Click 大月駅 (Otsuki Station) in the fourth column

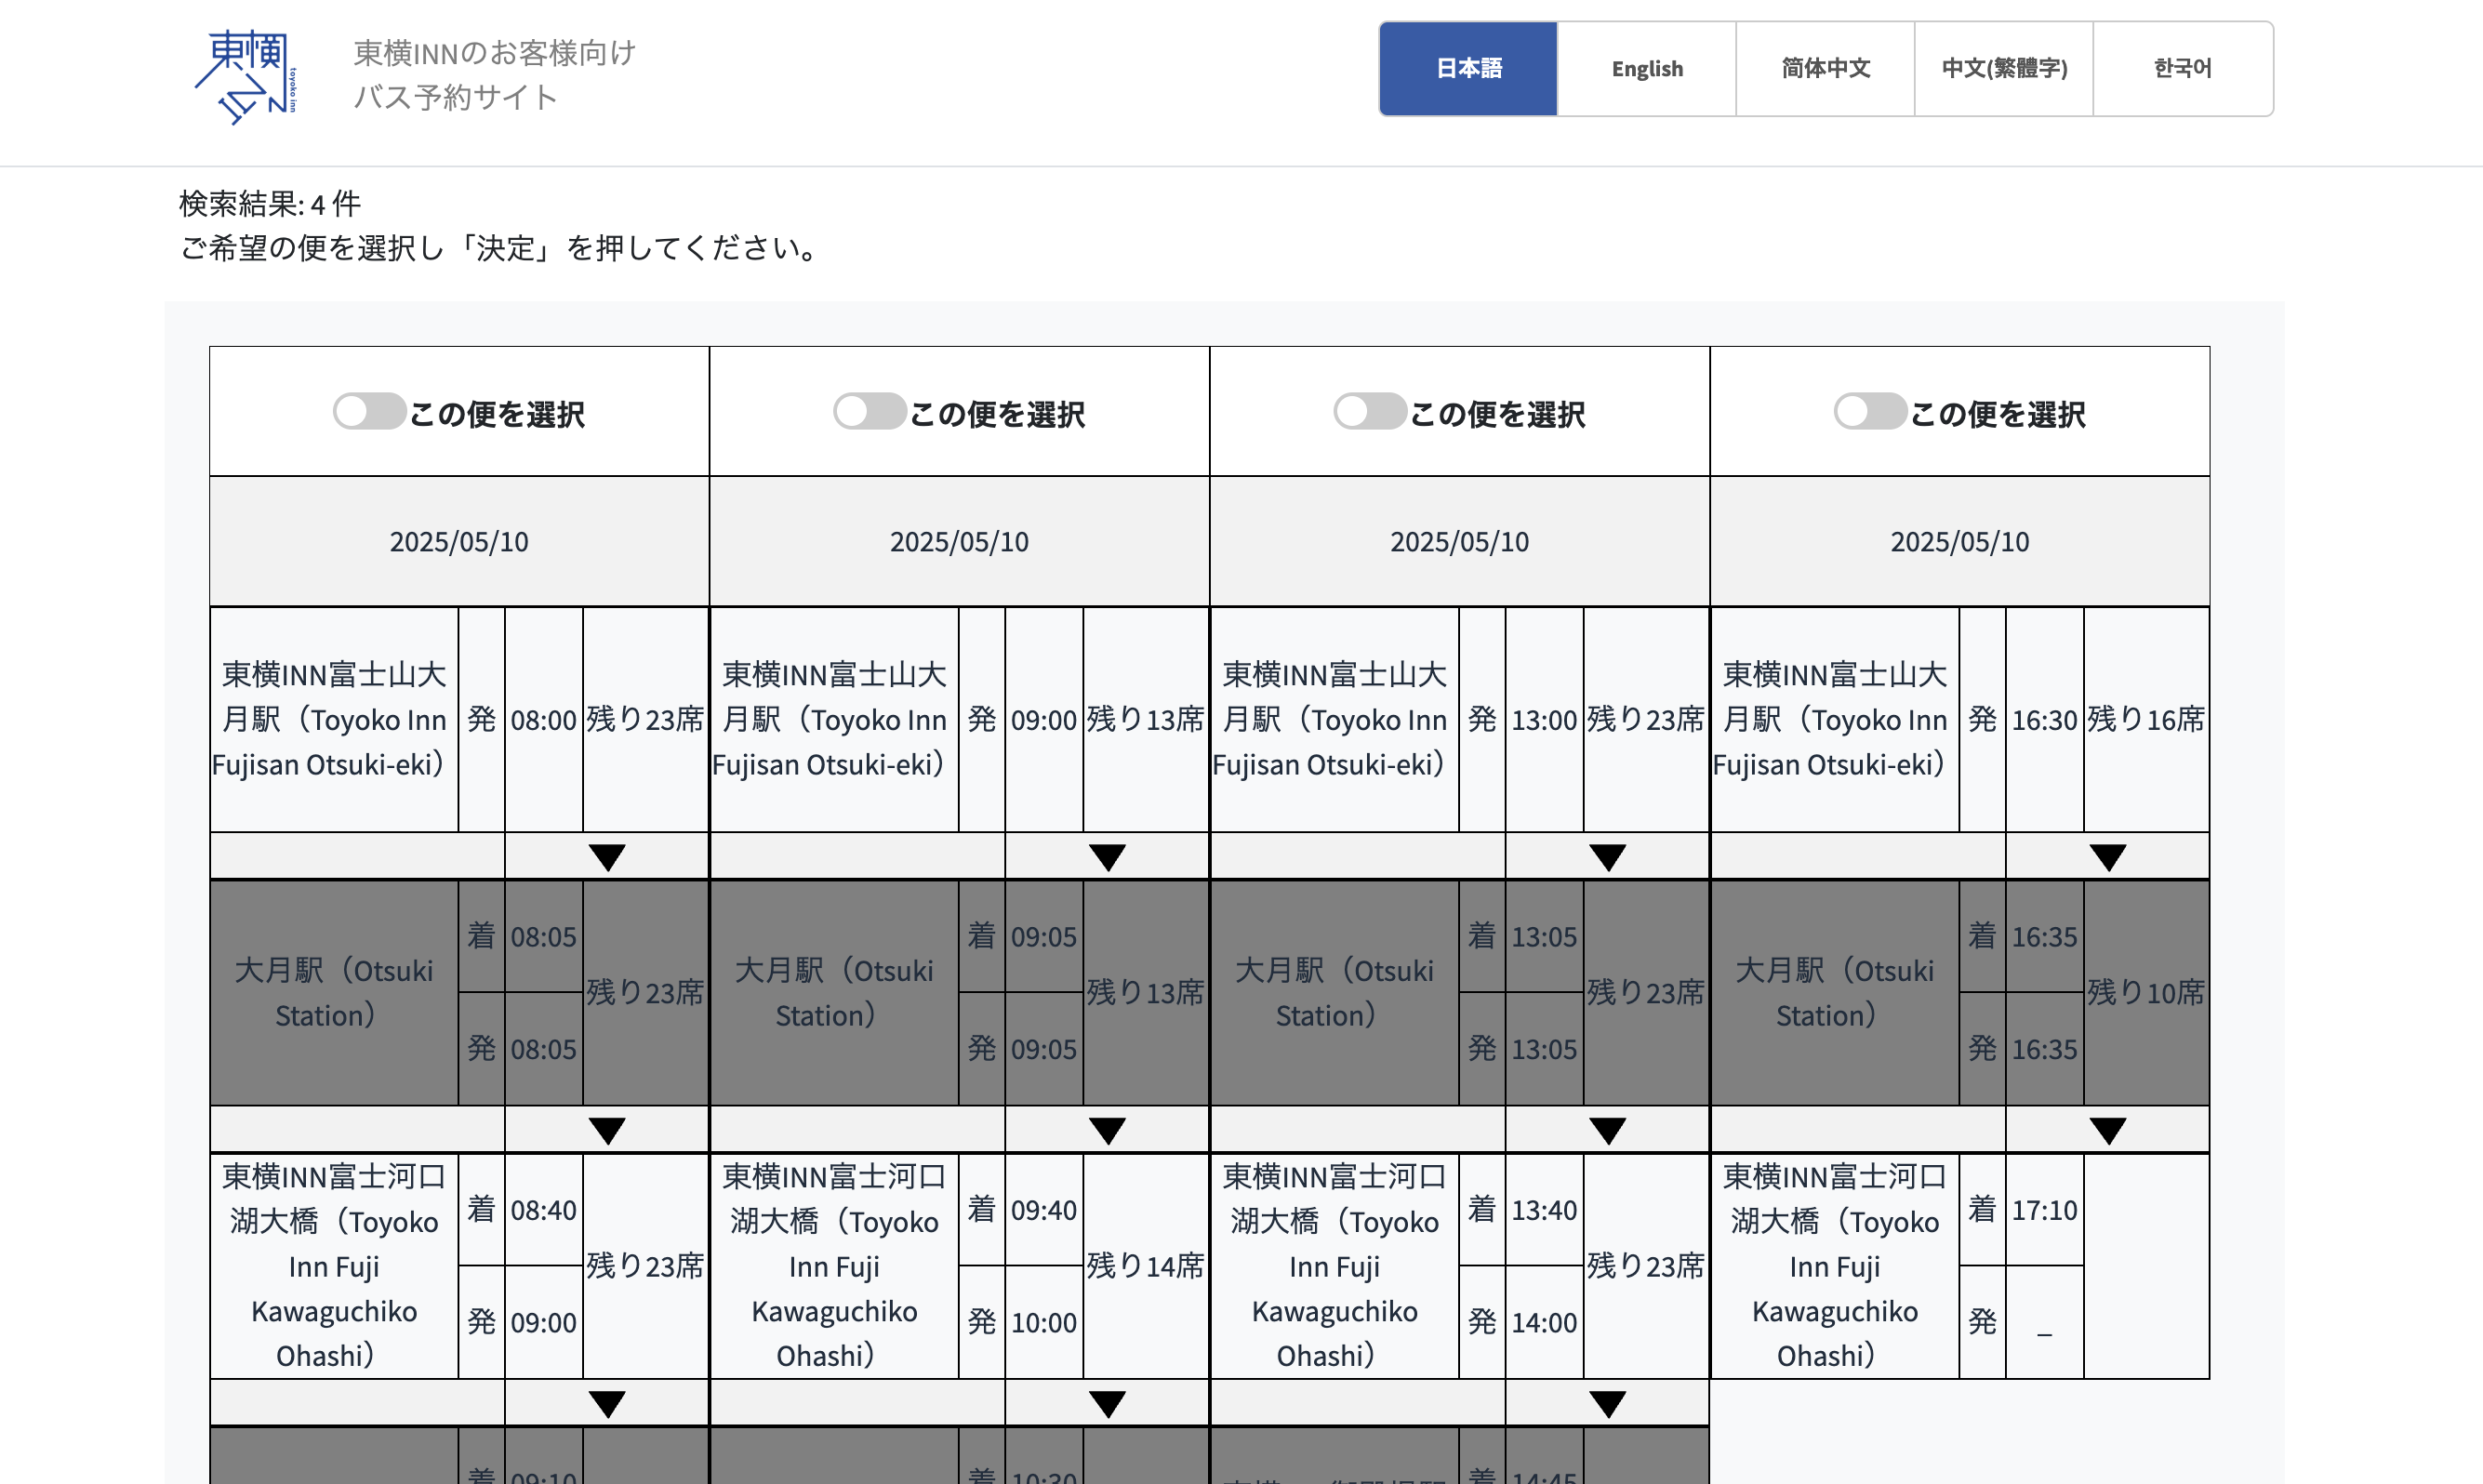(1835, 993)
